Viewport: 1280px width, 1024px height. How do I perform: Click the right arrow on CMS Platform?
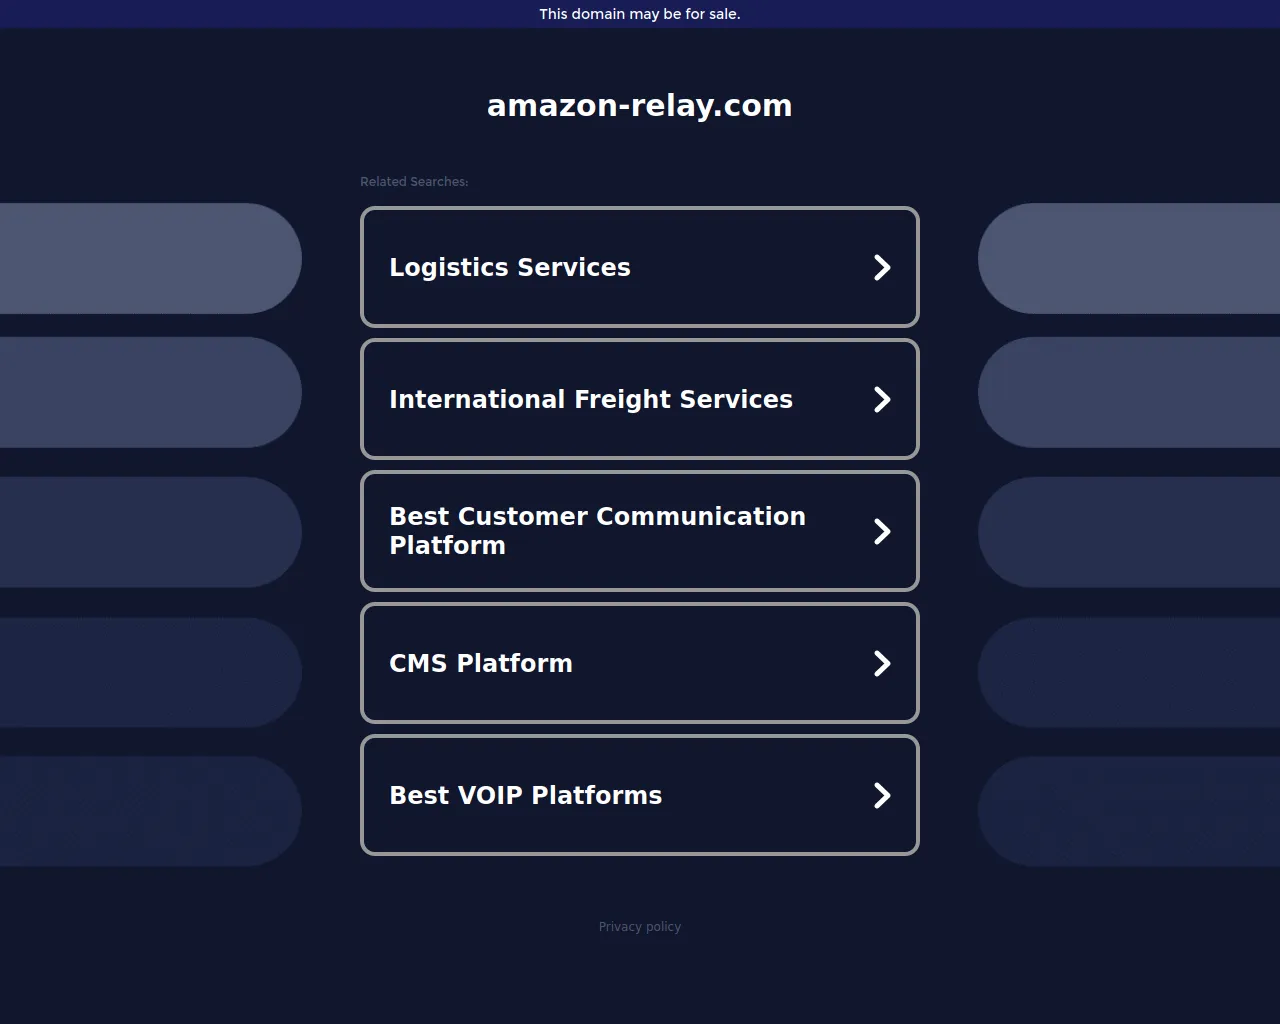[882, 663]
